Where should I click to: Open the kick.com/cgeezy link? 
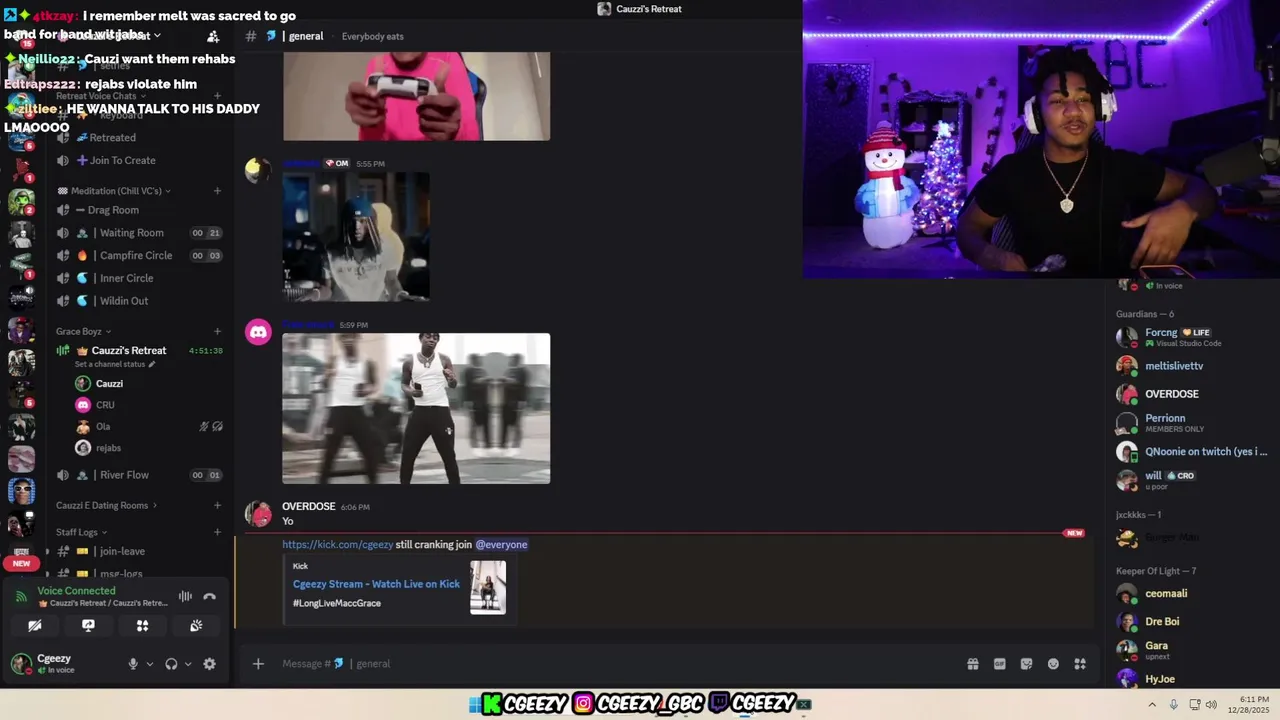tap(337, 545)
